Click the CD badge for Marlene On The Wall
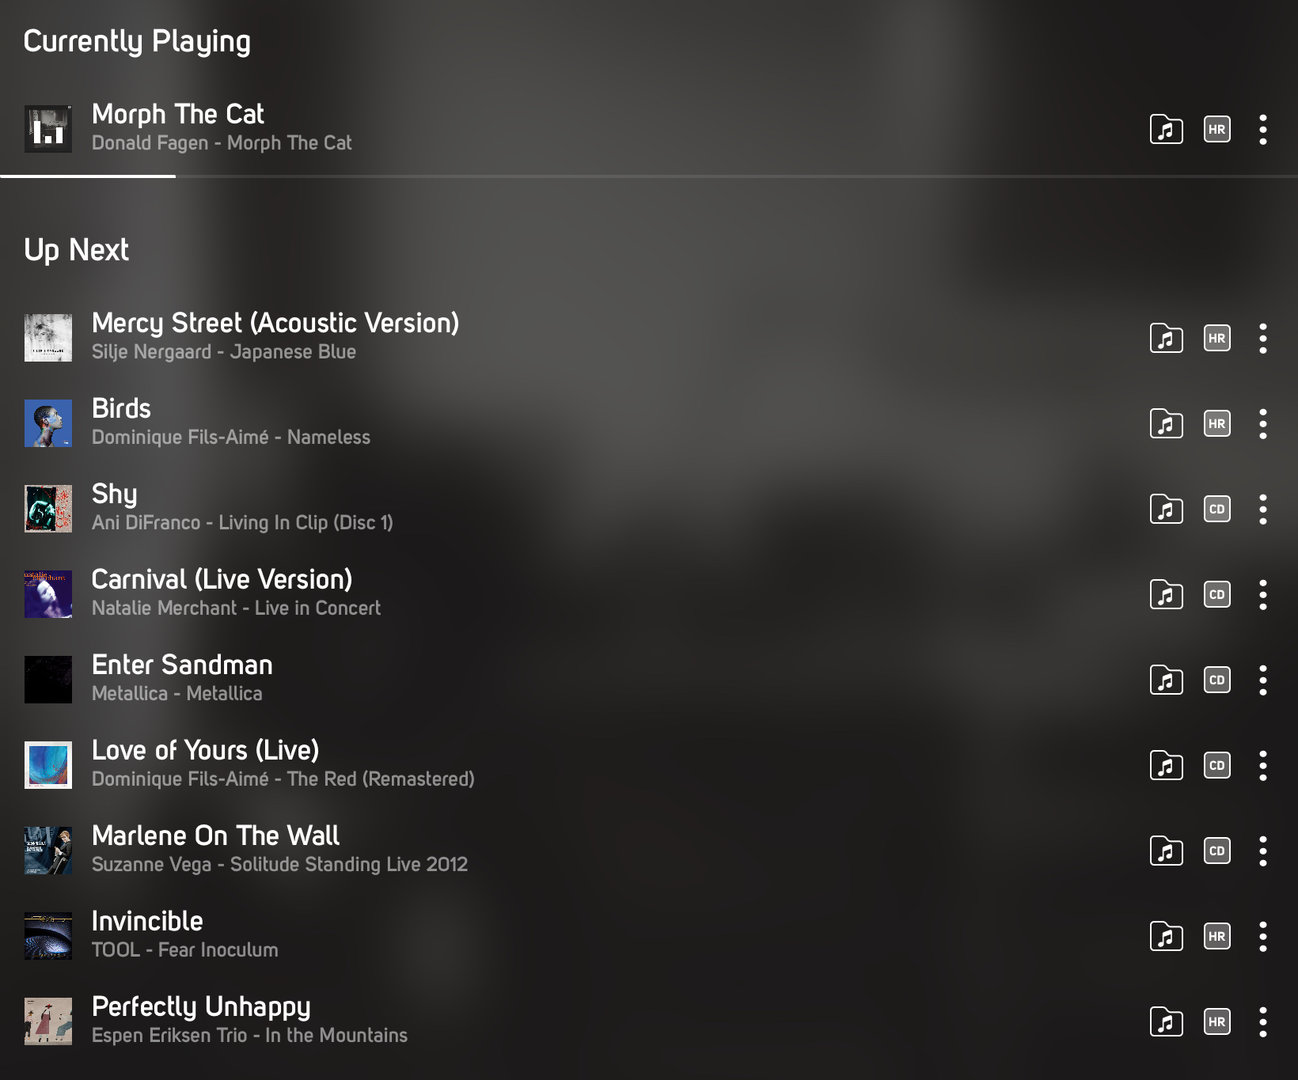The height and width of the screenshot is (1080, 1298). tap(1216, 851)
